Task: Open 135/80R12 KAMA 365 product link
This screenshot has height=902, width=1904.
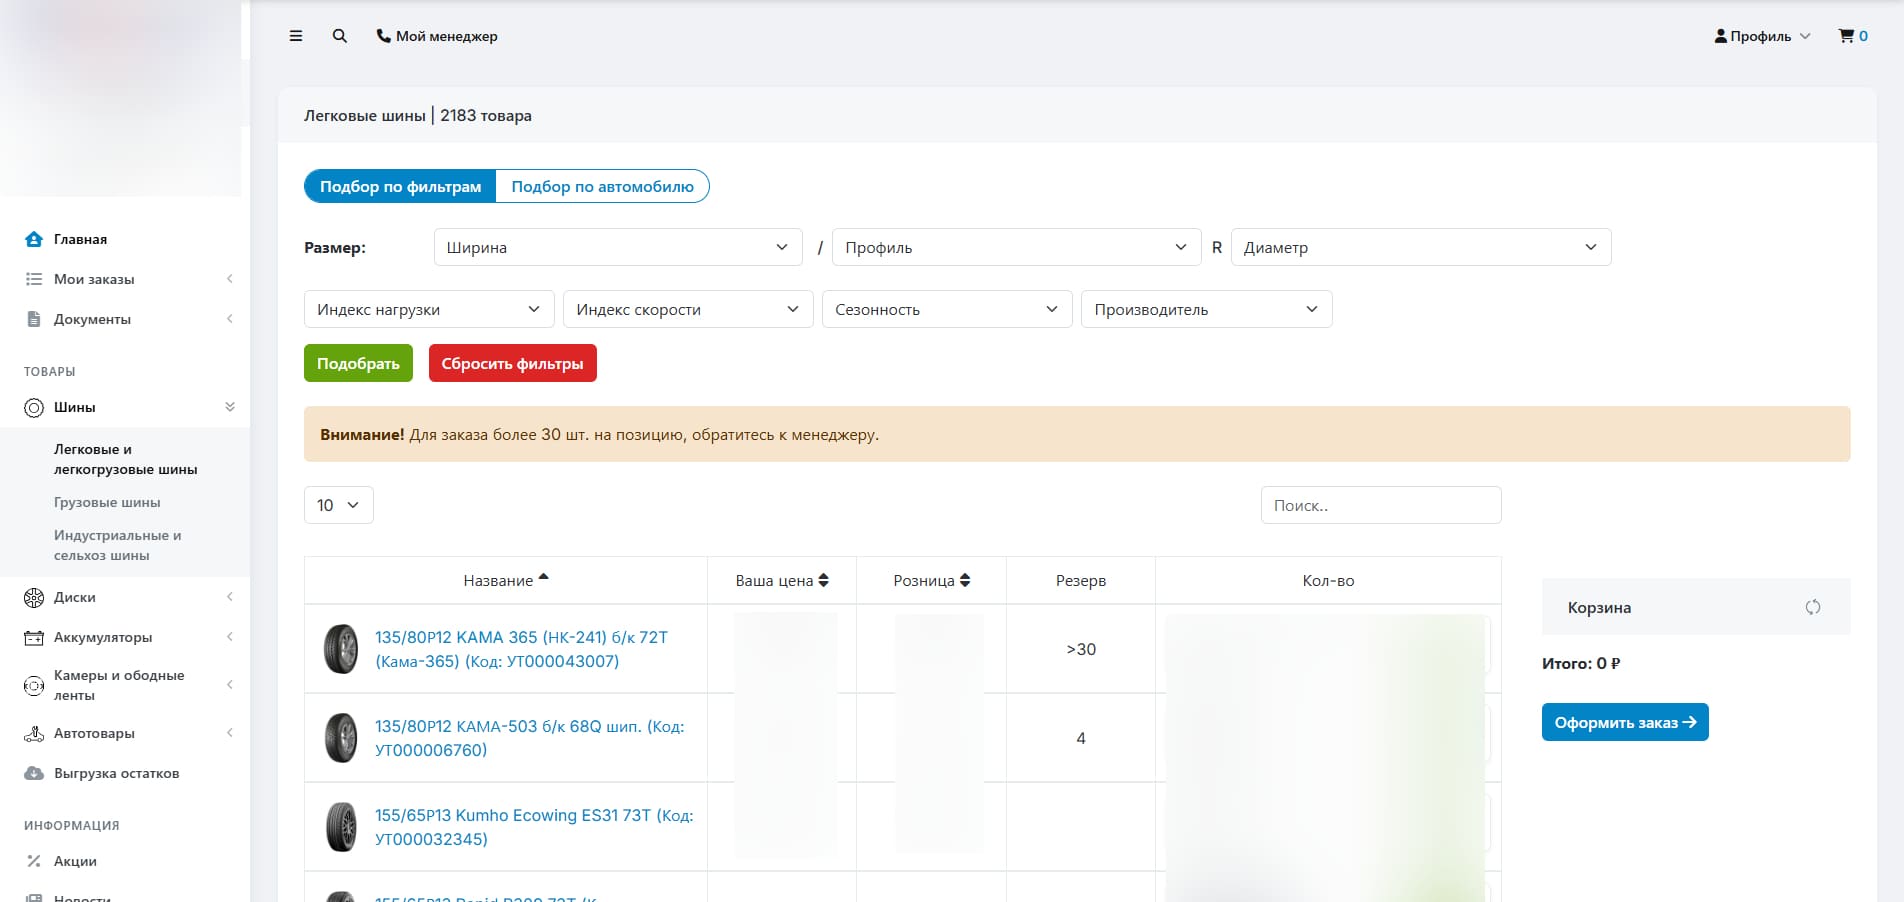Action: click(522, 649)
